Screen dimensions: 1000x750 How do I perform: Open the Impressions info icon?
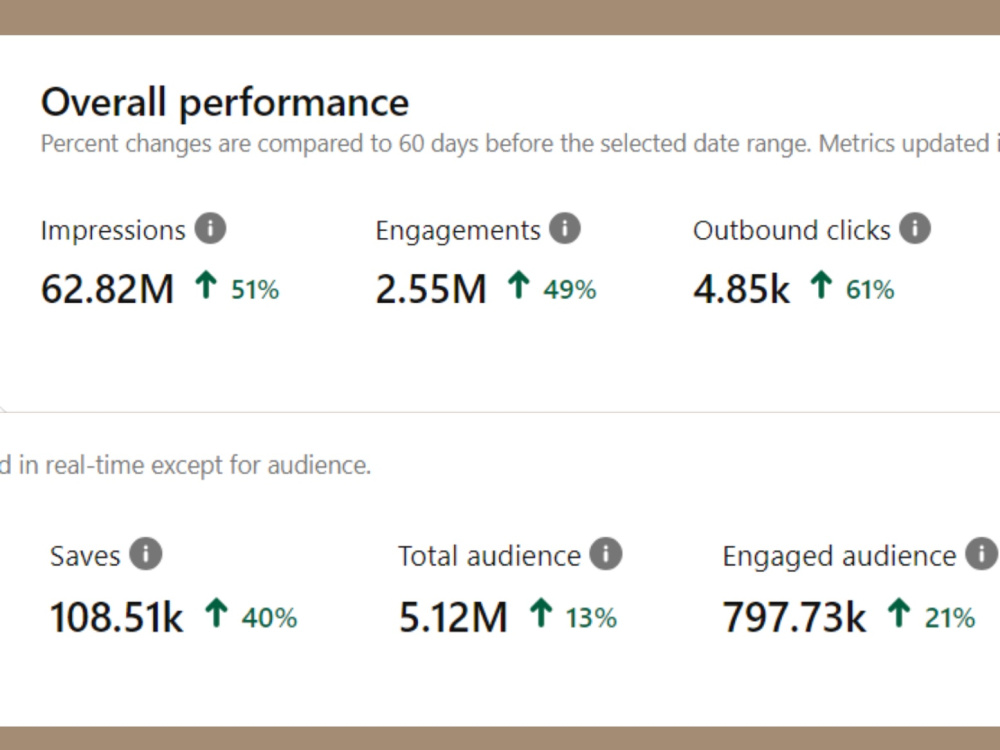[210, 228]
